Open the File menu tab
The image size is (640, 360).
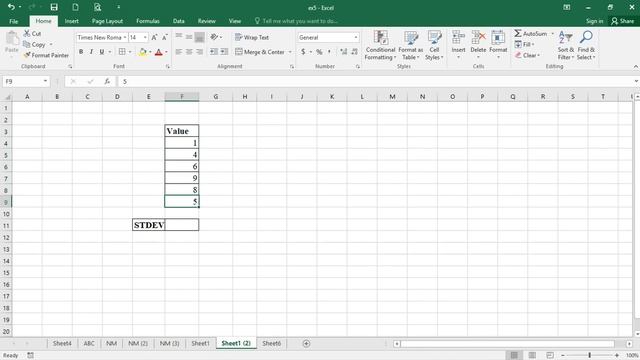tap(14, 21)
